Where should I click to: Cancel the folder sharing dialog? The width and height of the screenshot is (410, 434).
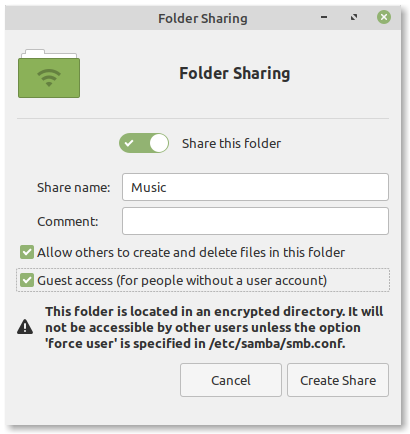(x=231, y=380)
